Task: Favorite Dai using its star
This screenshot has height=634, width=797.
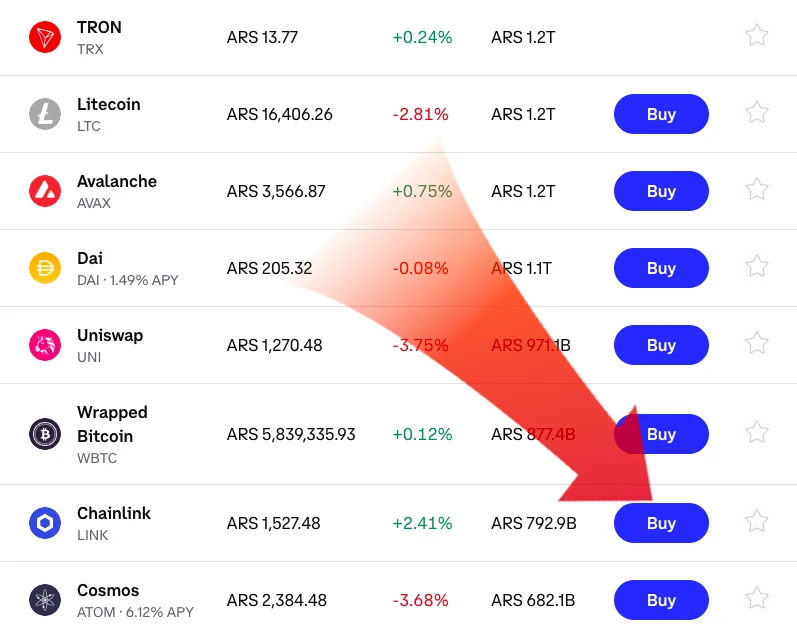Action: click(757, 266)
